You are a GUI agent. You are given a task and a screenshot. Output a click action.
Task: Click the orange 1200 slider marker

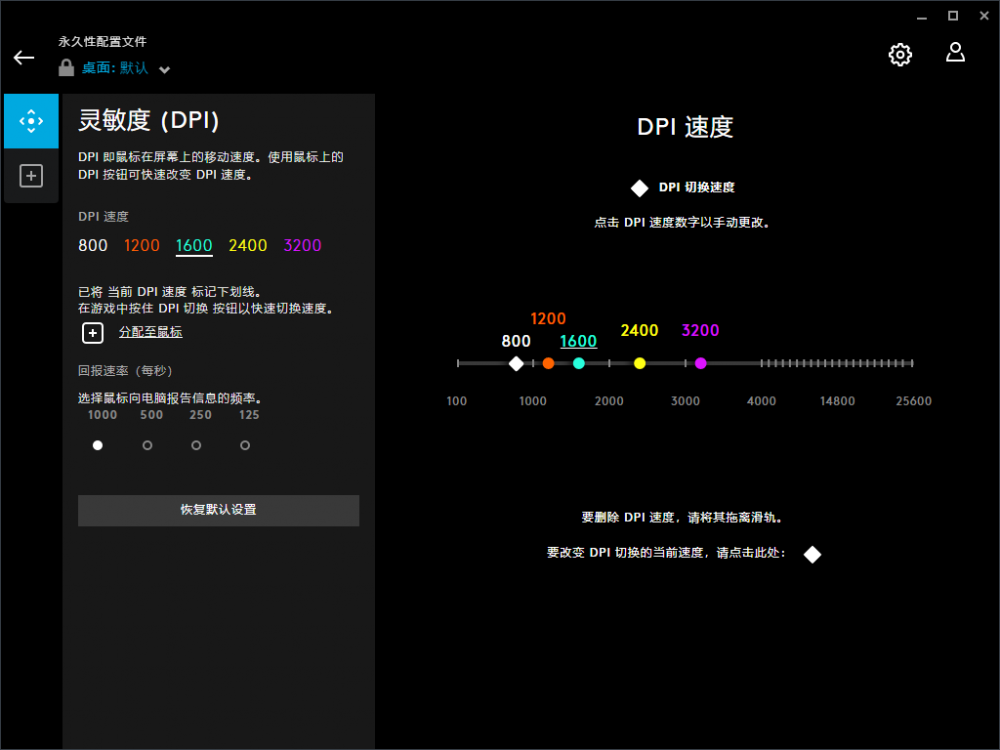548,363
